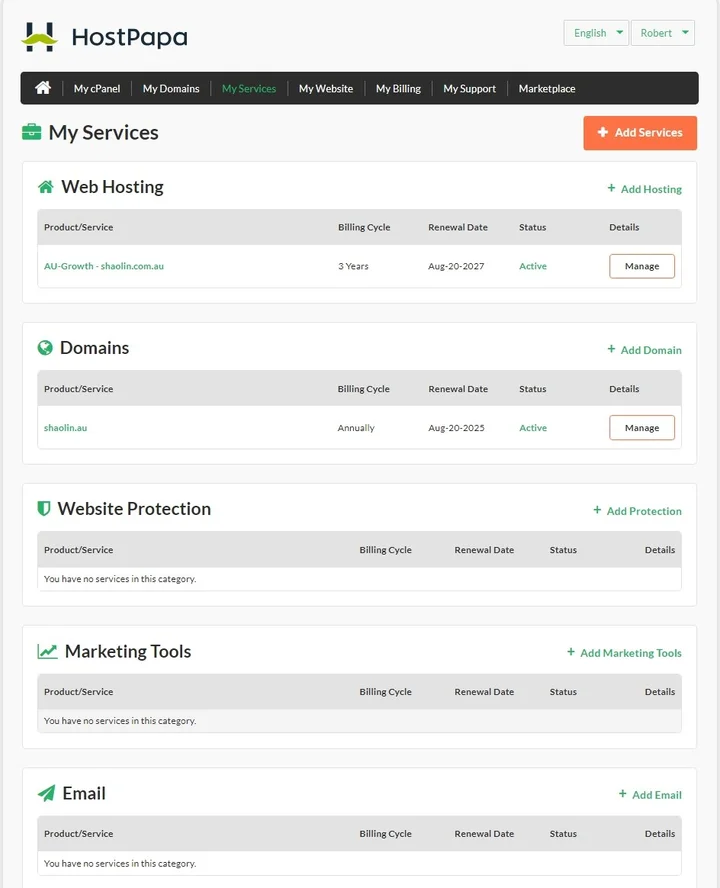The image size is (720, 888).
Task: Click the globe icon beside Domains
Action: coord(45,348)
